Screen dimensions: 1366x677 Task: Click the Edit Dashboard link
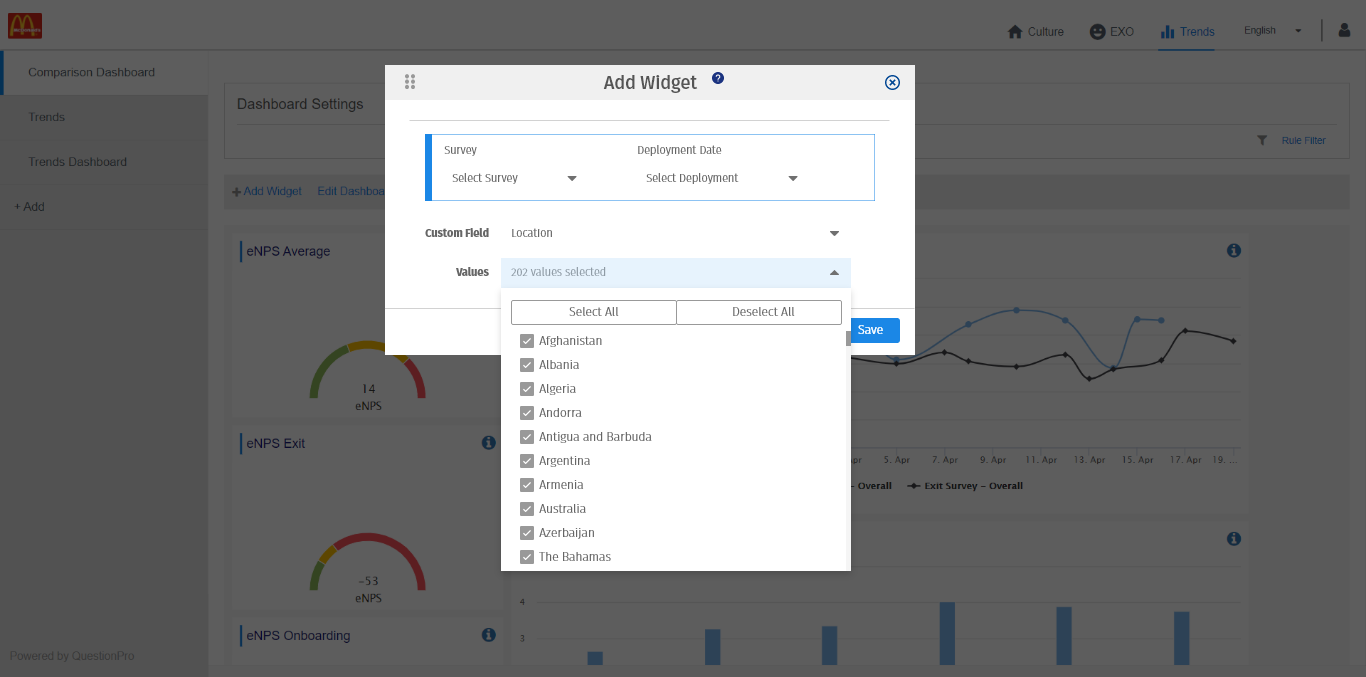coord(352,191)
